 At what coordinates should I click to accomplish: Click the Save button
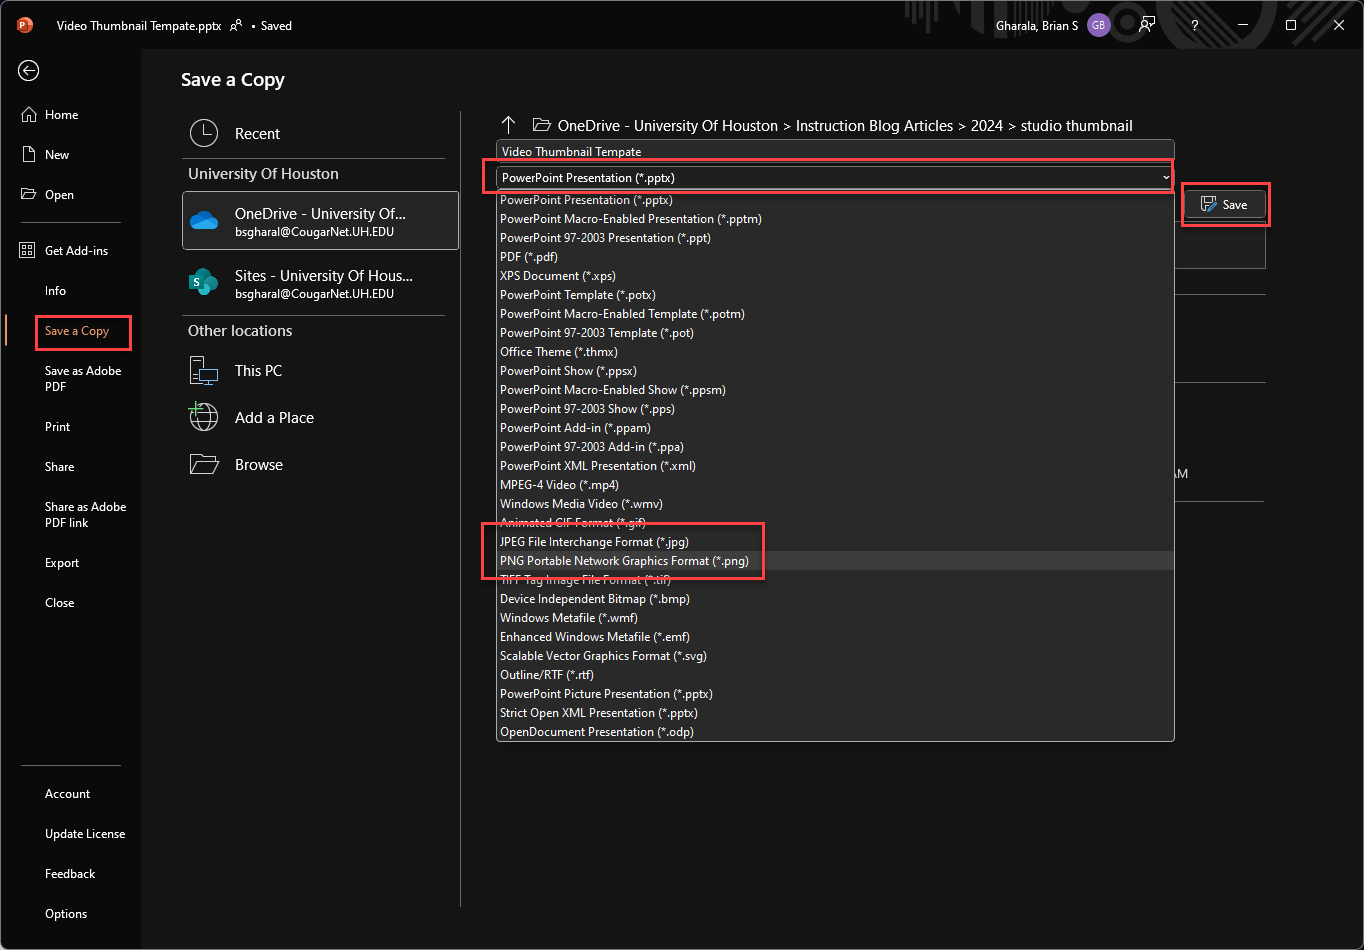pyautogui.click(x=1225, y=204)
